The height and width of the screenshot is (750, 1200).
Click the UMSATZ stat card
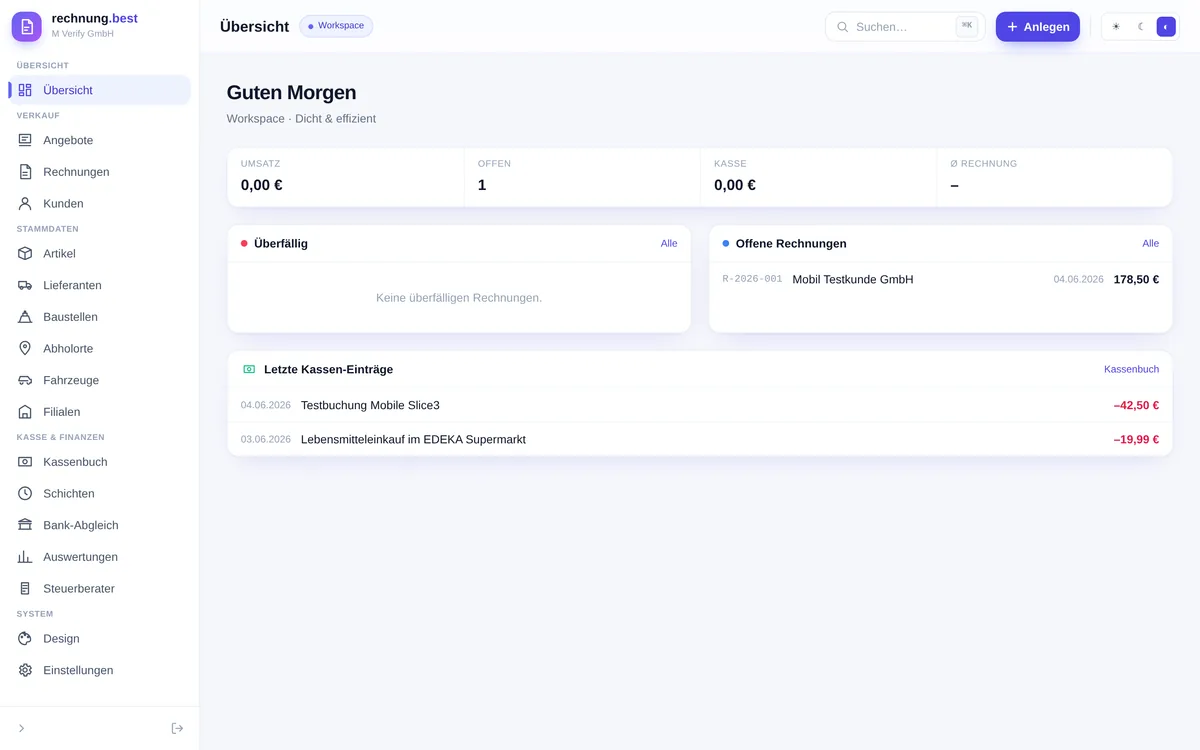pos(346,177)
